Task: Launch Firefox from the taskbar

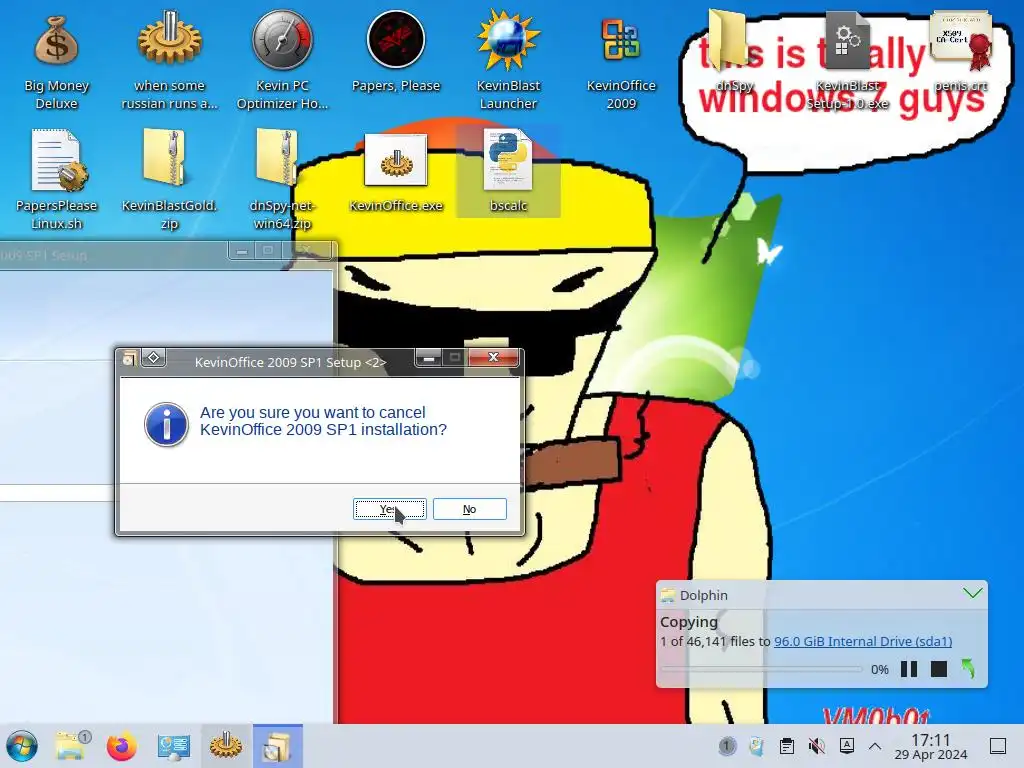Action: (x=121, y=746)
